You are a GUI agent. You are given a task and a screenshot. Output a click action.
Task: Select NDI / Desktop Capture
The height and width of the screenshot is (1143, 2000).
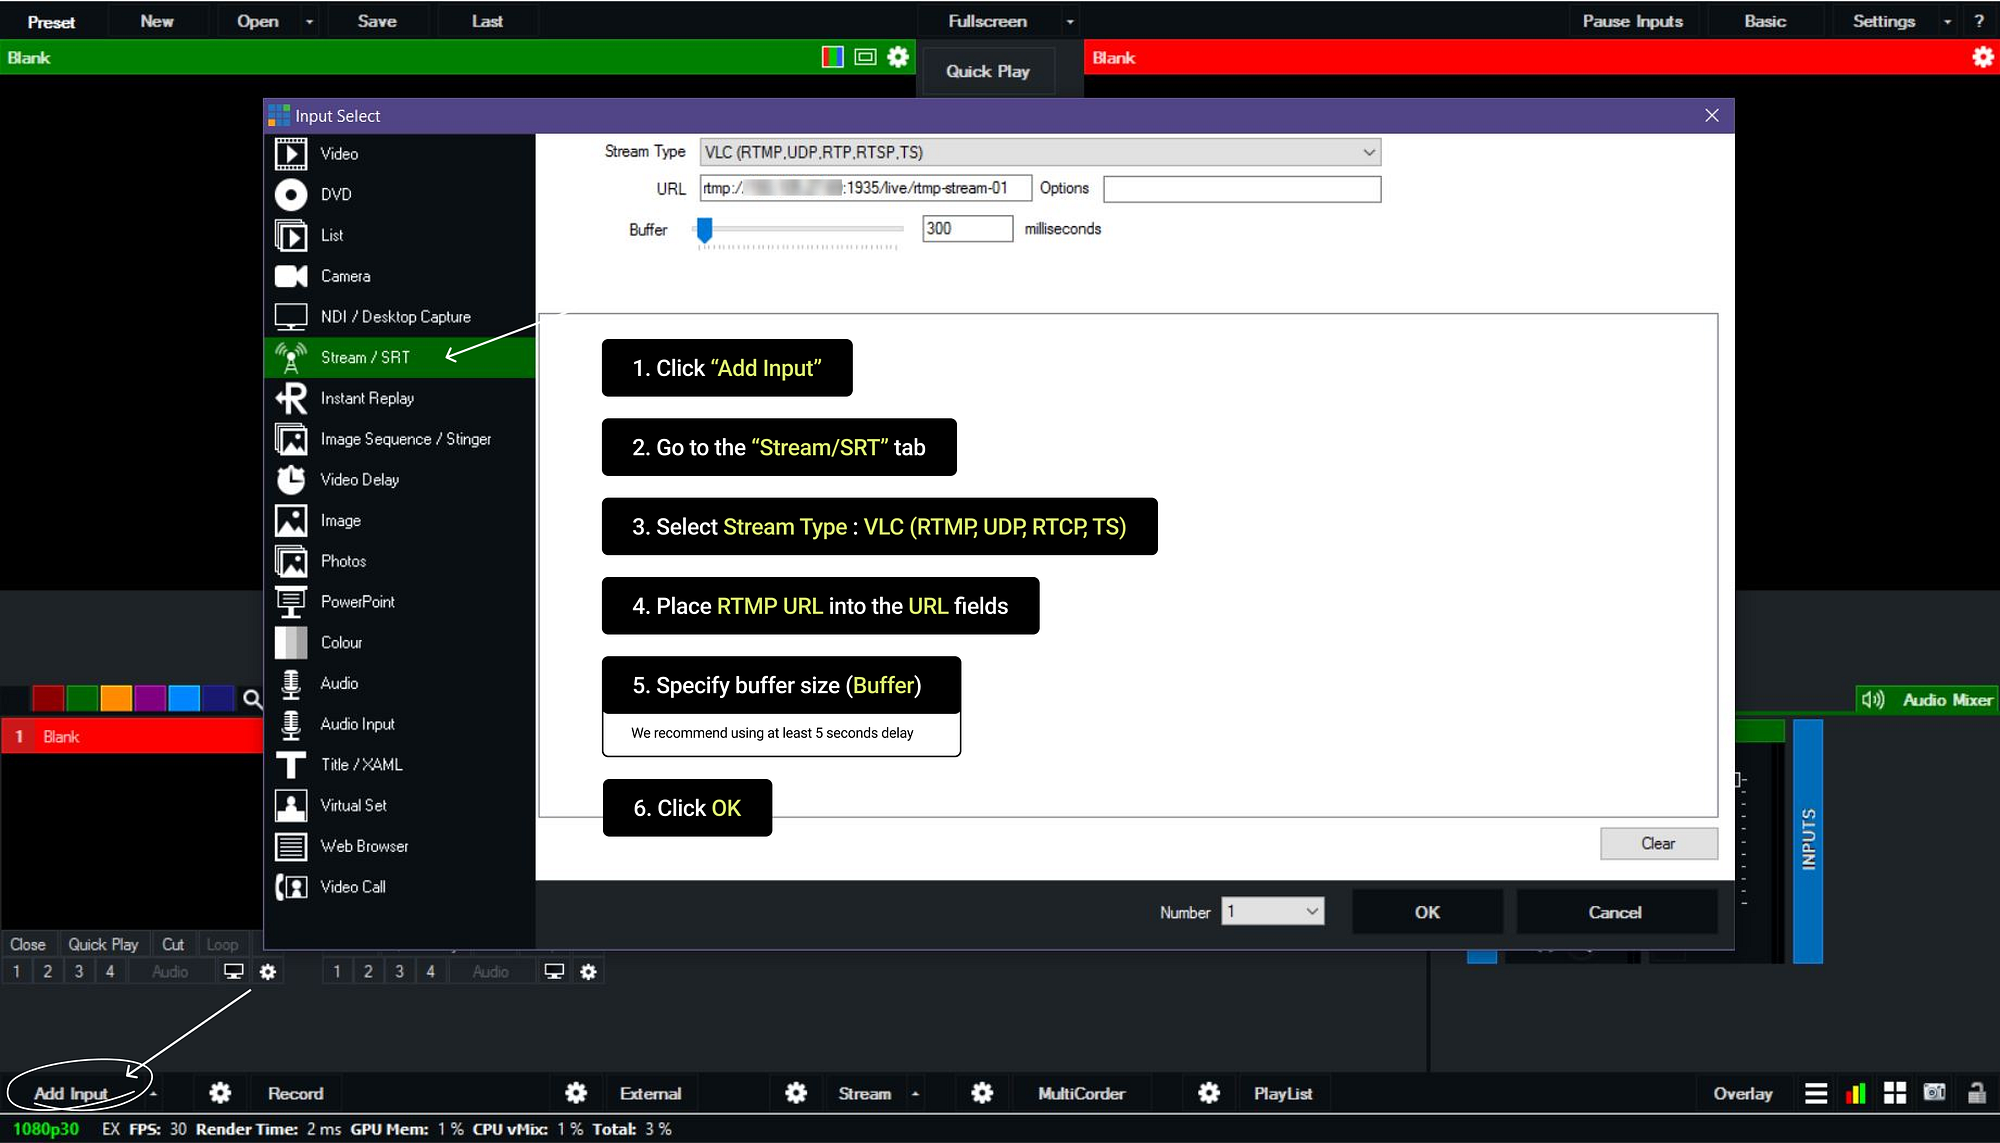(399, 317)
